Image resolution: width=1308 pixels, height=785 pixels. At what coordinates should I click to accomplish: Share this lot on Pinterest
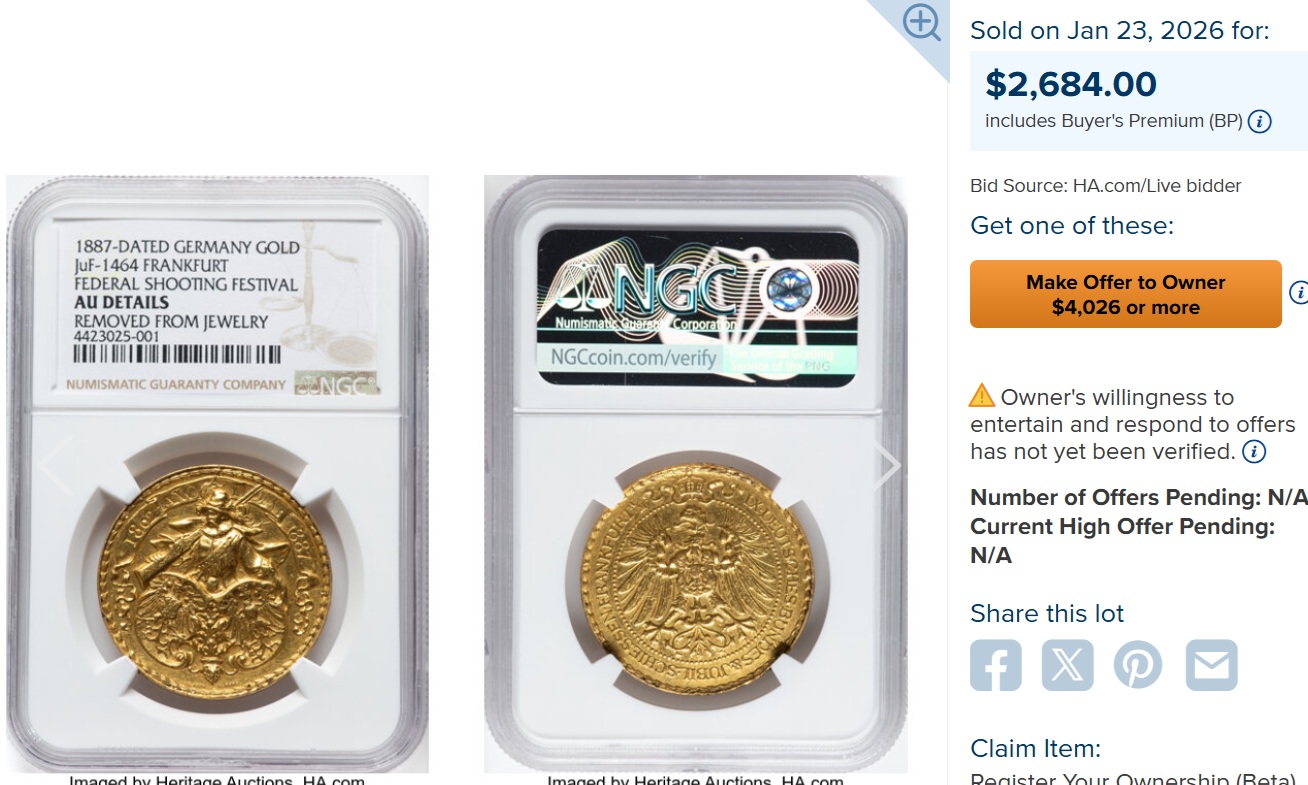click(1138, 665)
